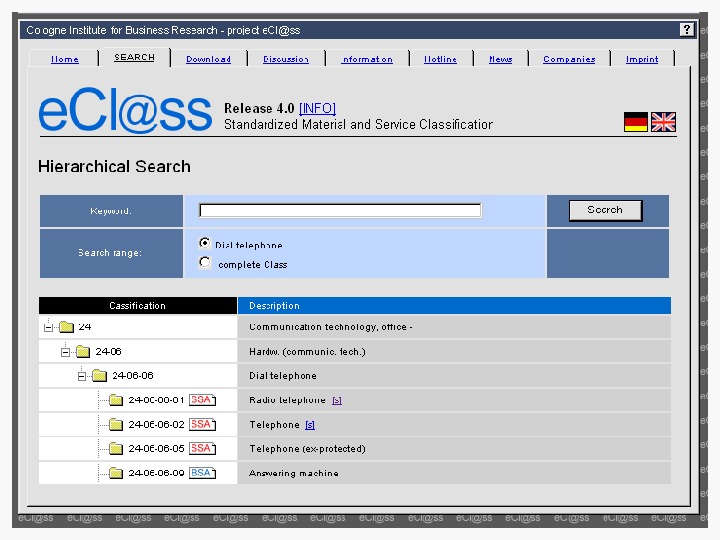Click the folder icon for 24-06-06
Image resolution: width=720 pixels, height=540 pixels.
pyautogui.click(x=100, y=376)
